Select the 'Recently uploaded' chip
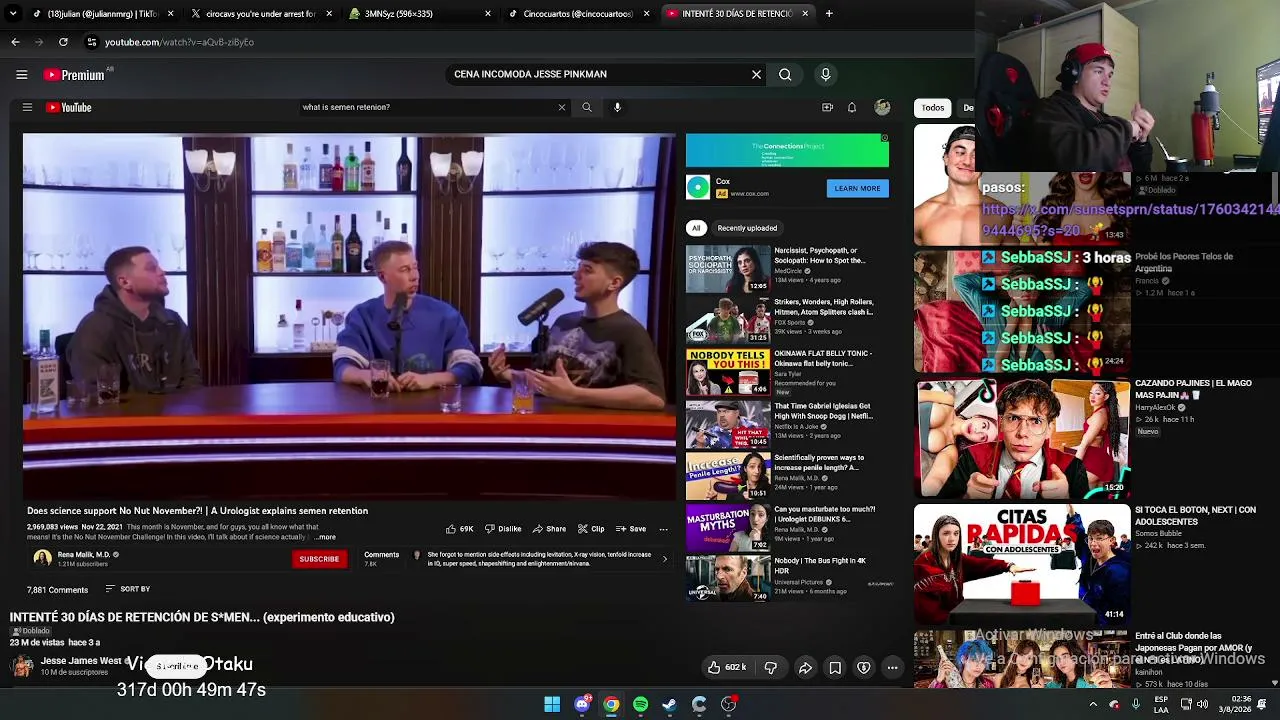 click(747, 228)
